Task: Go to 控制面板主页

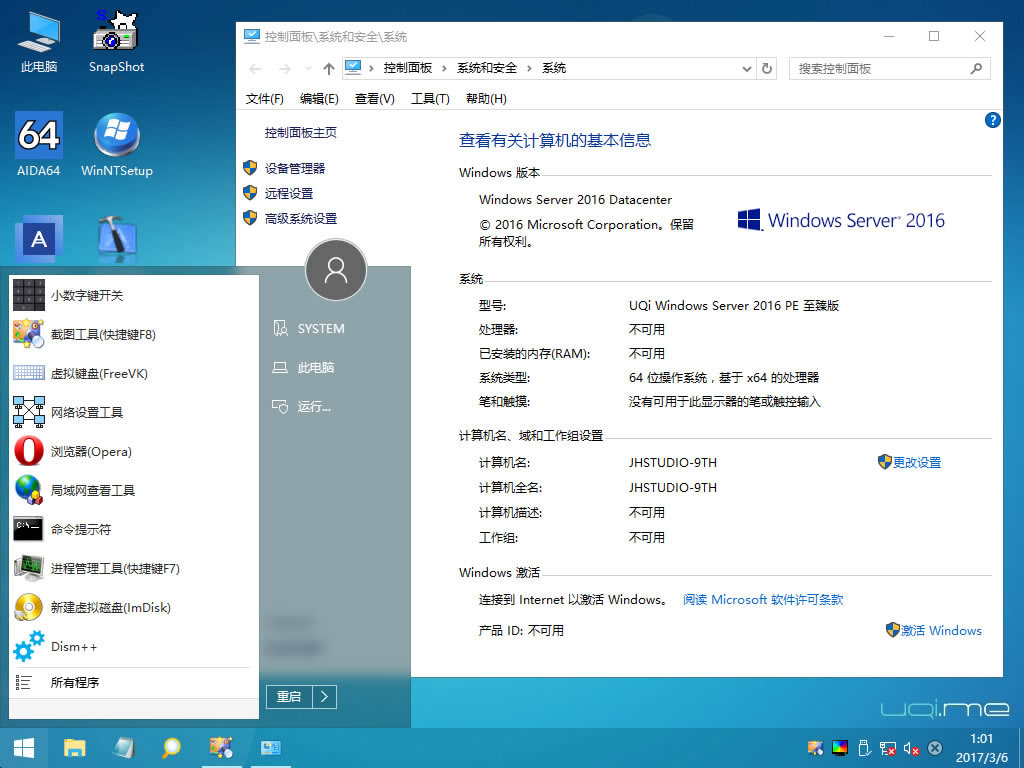Action: pos(300,133)
